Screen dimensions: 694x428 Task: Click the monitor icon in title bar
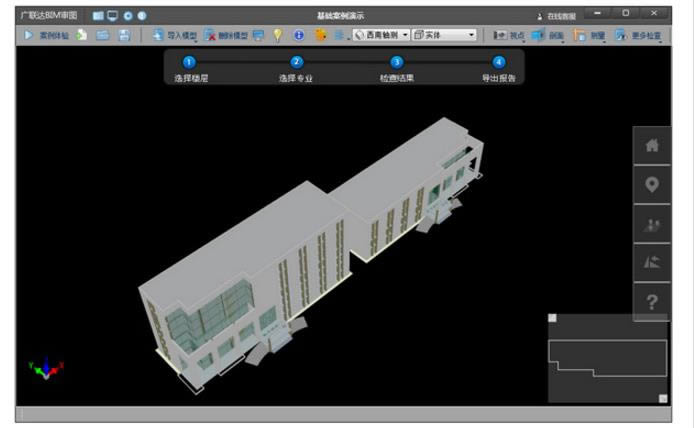click(x=112, y=16)
